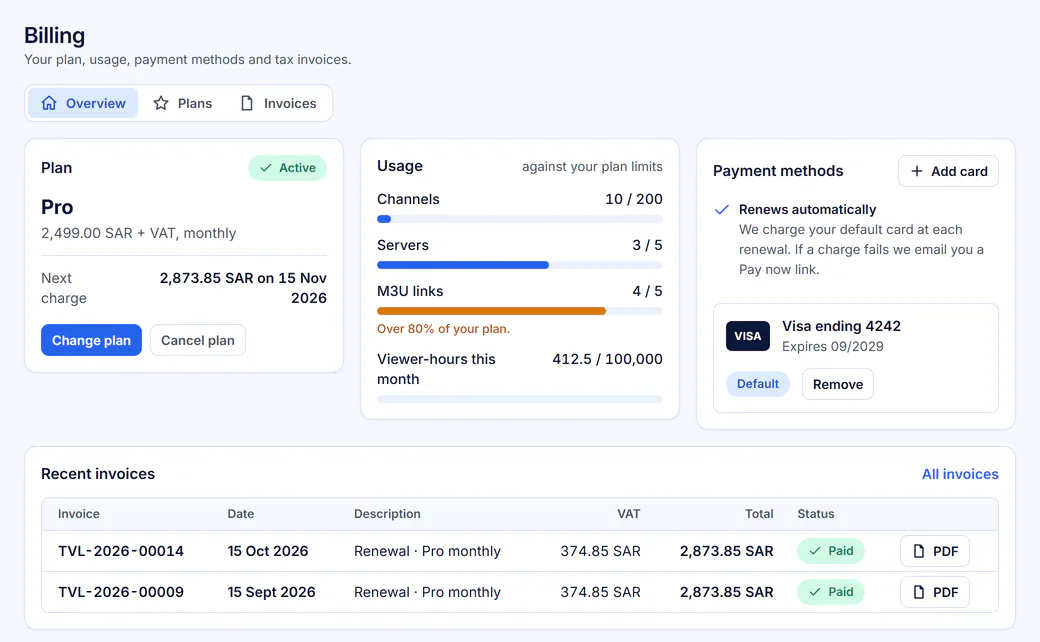Click the Paid status for TVL-2026-00014
The image size is (1040, 642).
click(x=830, y=551)
